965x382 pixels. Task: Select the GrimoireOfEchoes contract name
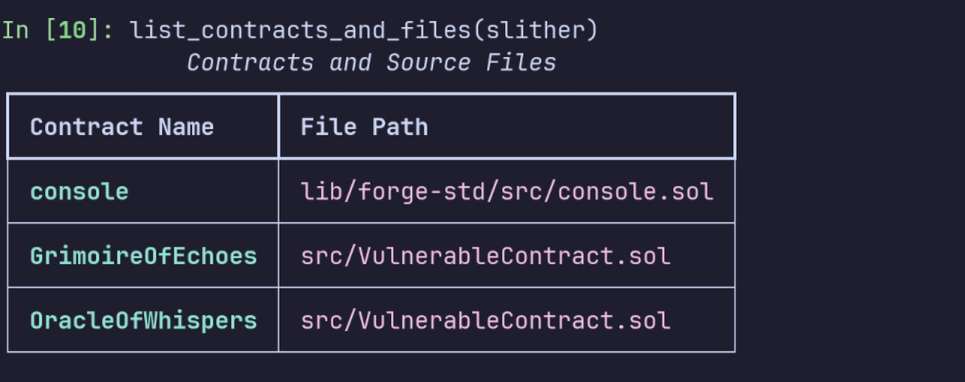143,256
